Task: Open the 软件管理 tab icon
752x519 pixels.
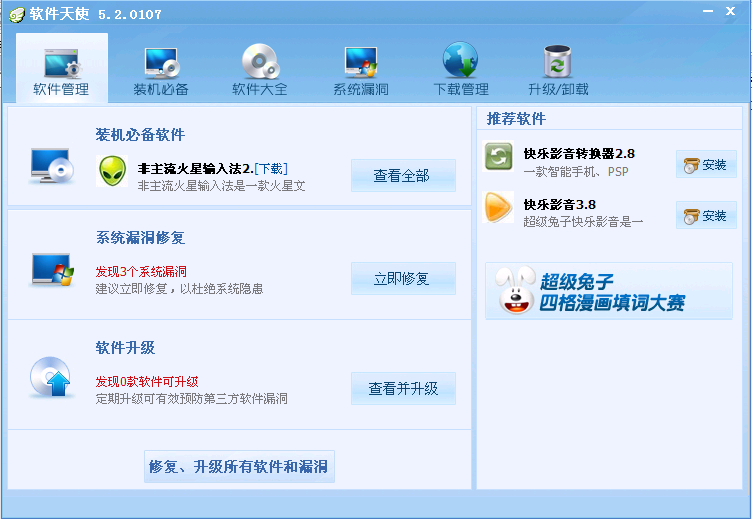Action: pos(61,63)
